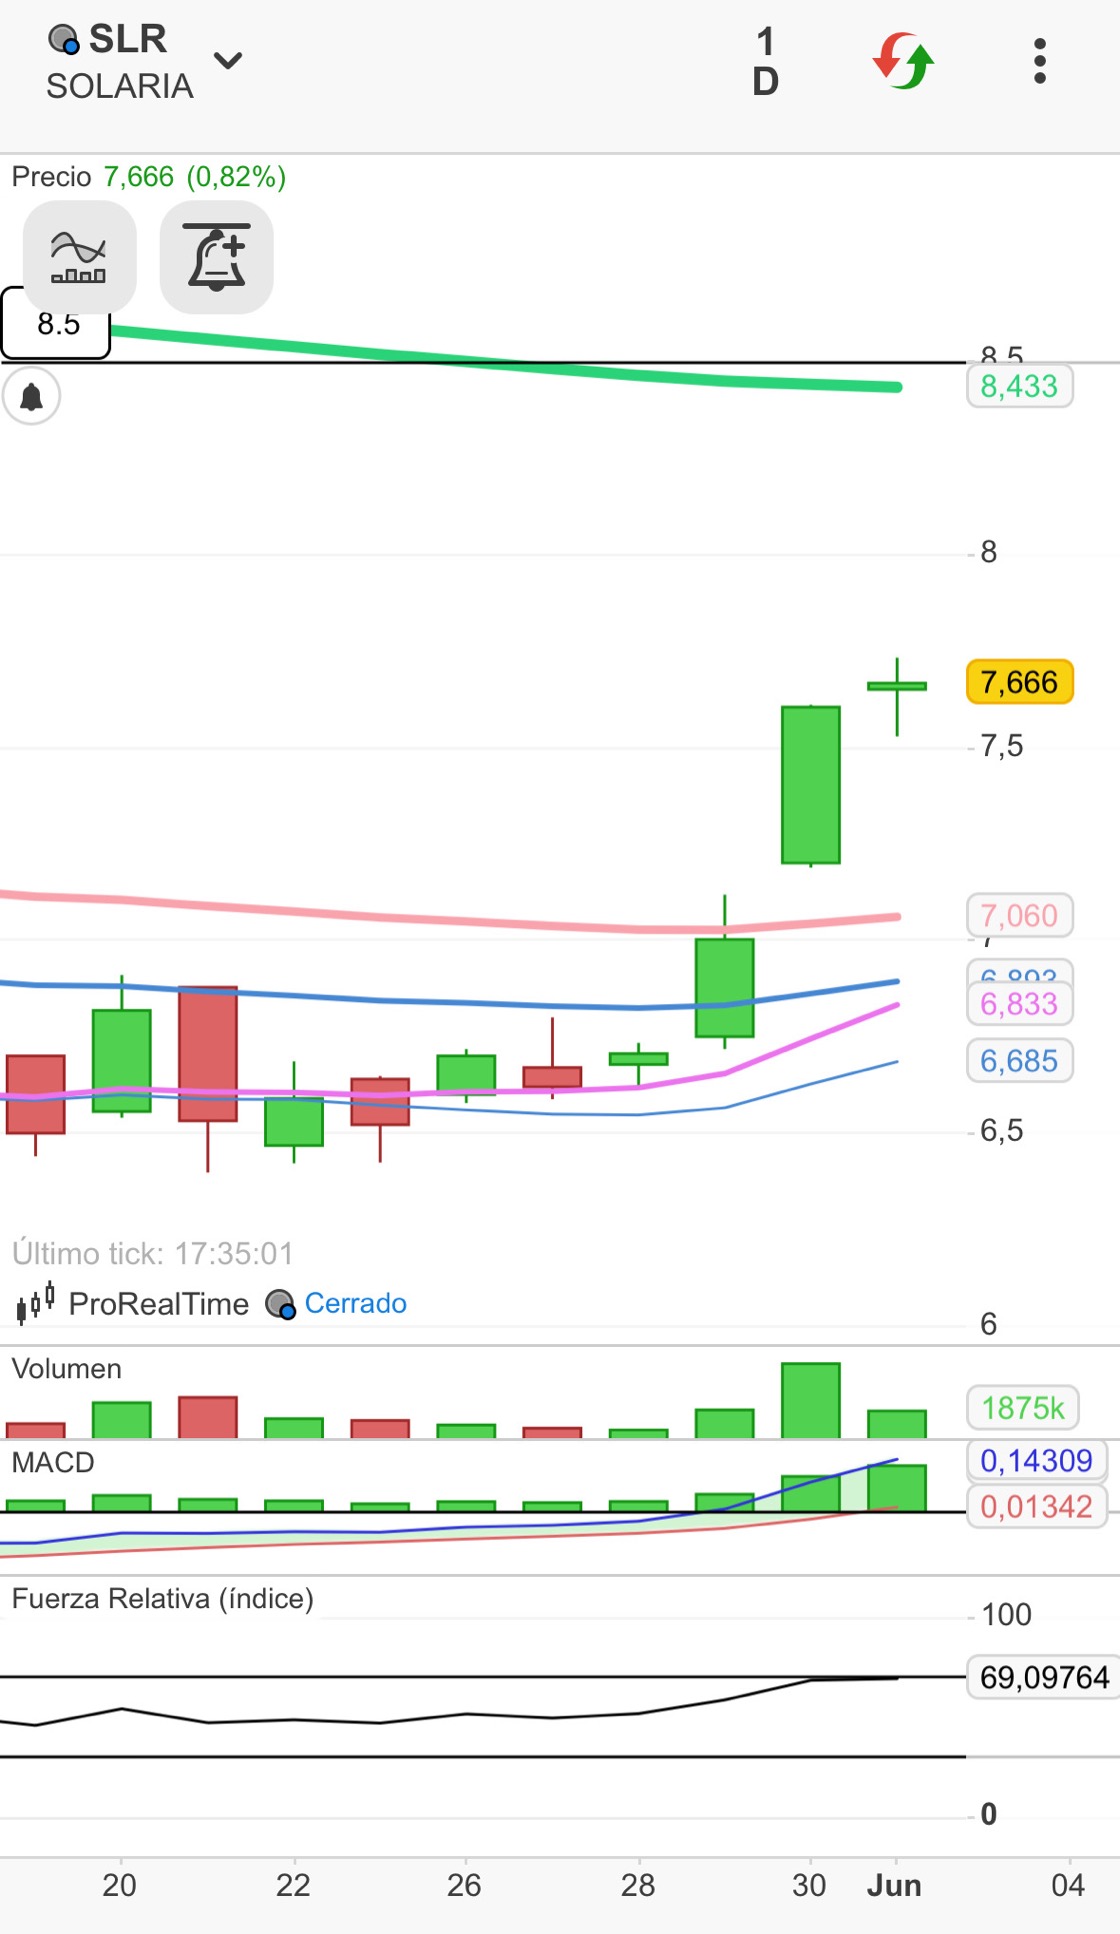Select the MACD indicator panel label
The image size is (1120, 1934).
coord(53,1462)
